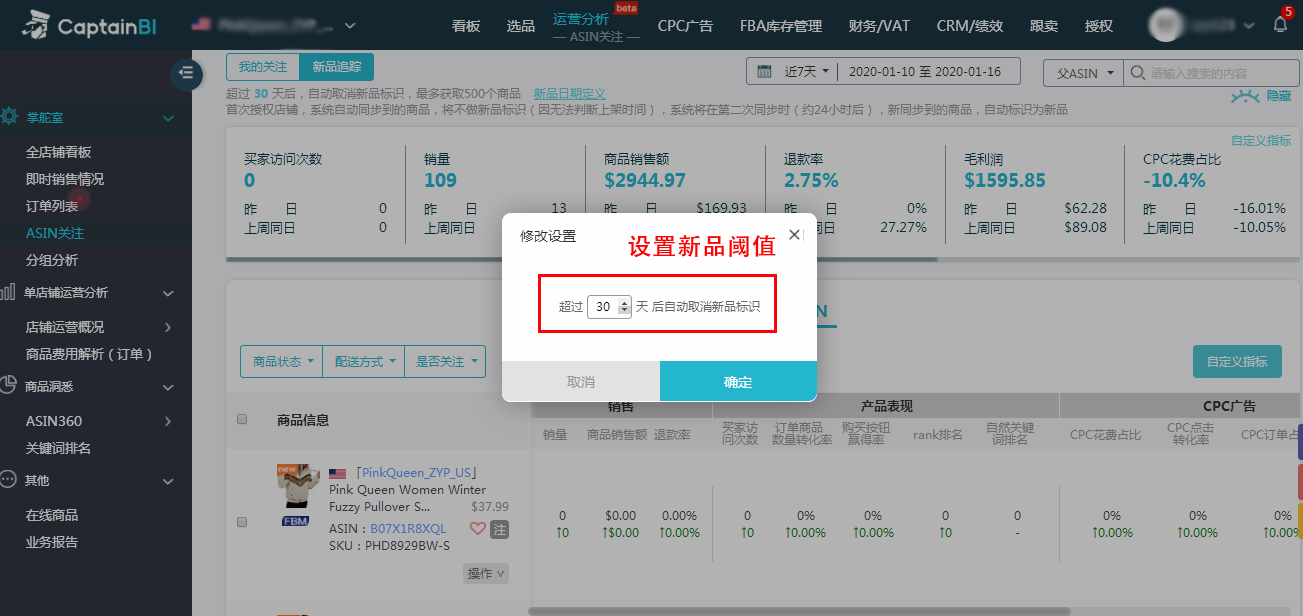Collapse the 其他 section
The width and height of the screenshot is (1303, 616).
168,481
